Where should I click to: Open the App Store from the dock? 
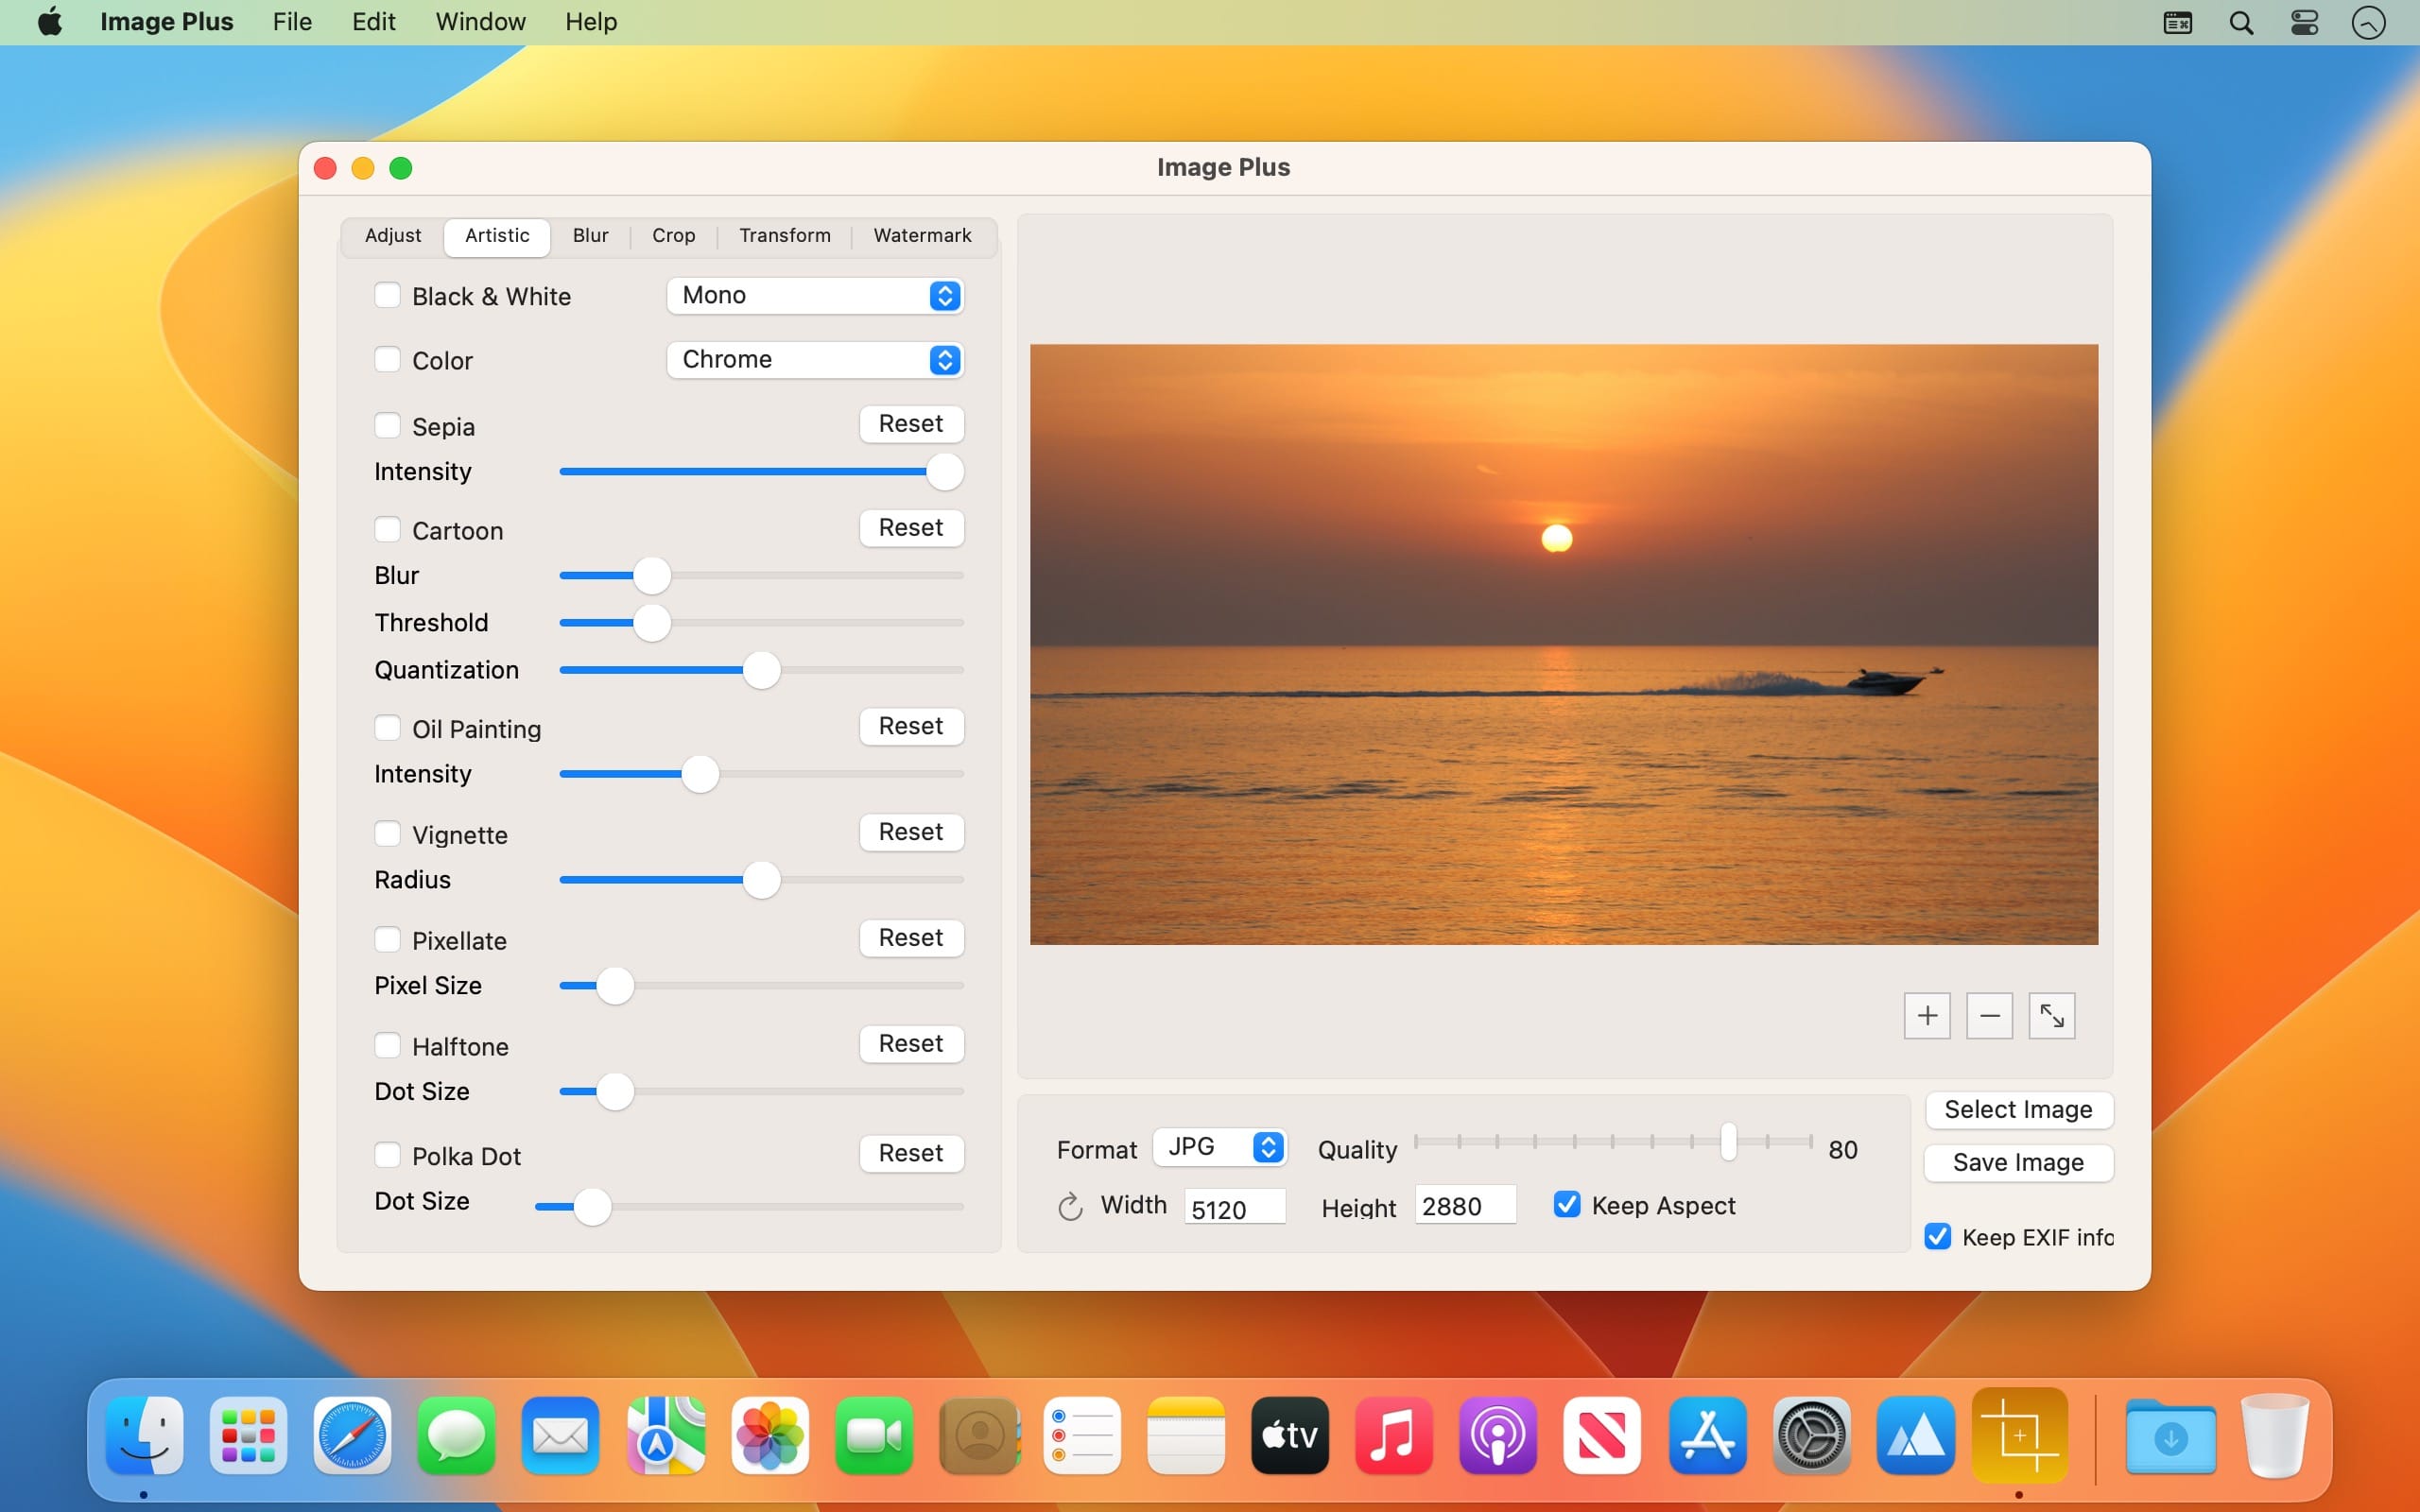point(1707,1436)
